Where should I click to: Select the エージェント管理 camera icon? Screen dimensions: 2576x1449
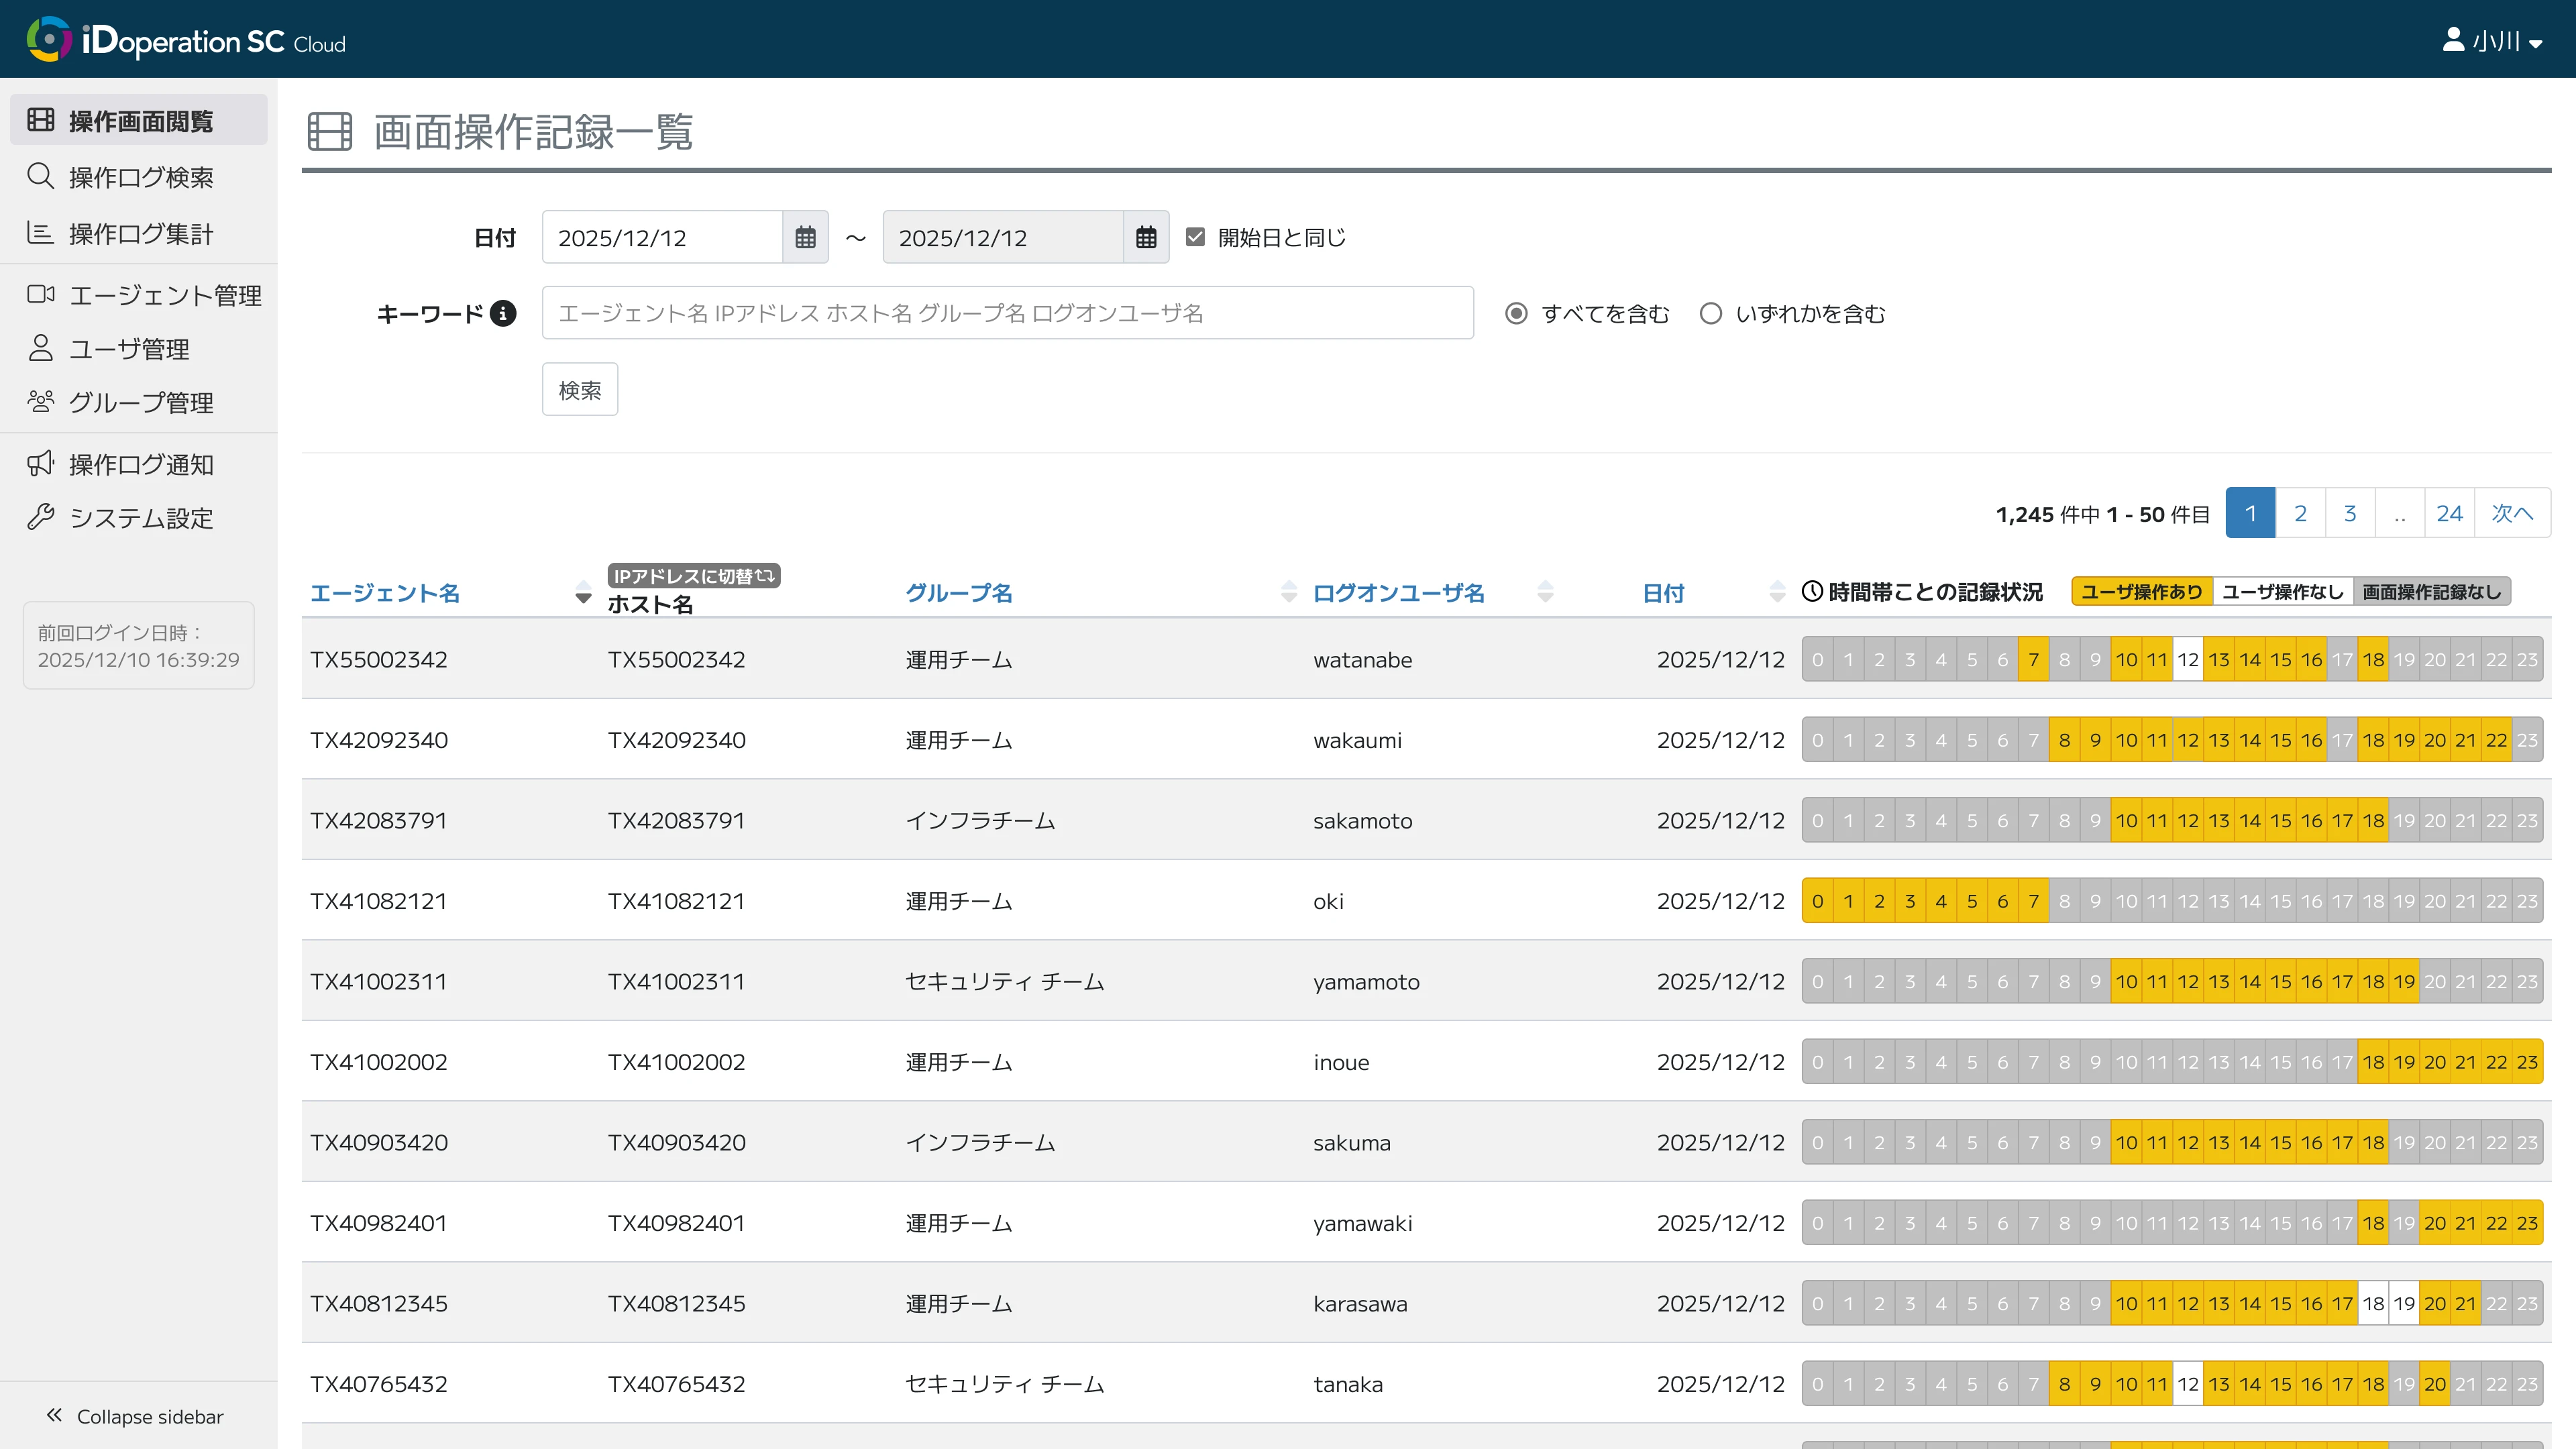(41, 294)
